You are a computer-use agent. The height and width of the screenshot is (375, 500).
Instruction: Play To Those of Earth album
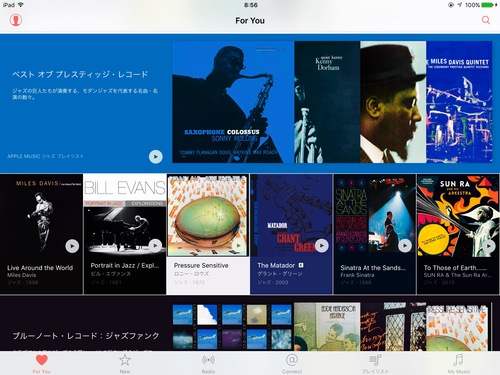489,246
